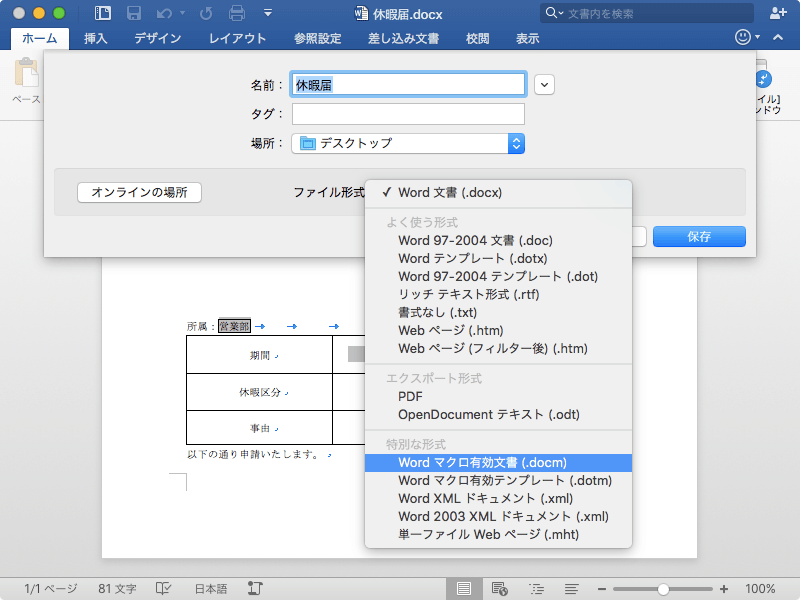Select Word XML ドキュメント (.xml)
The height and width of the screenshot is (600, 800).
tap(498, 498)
